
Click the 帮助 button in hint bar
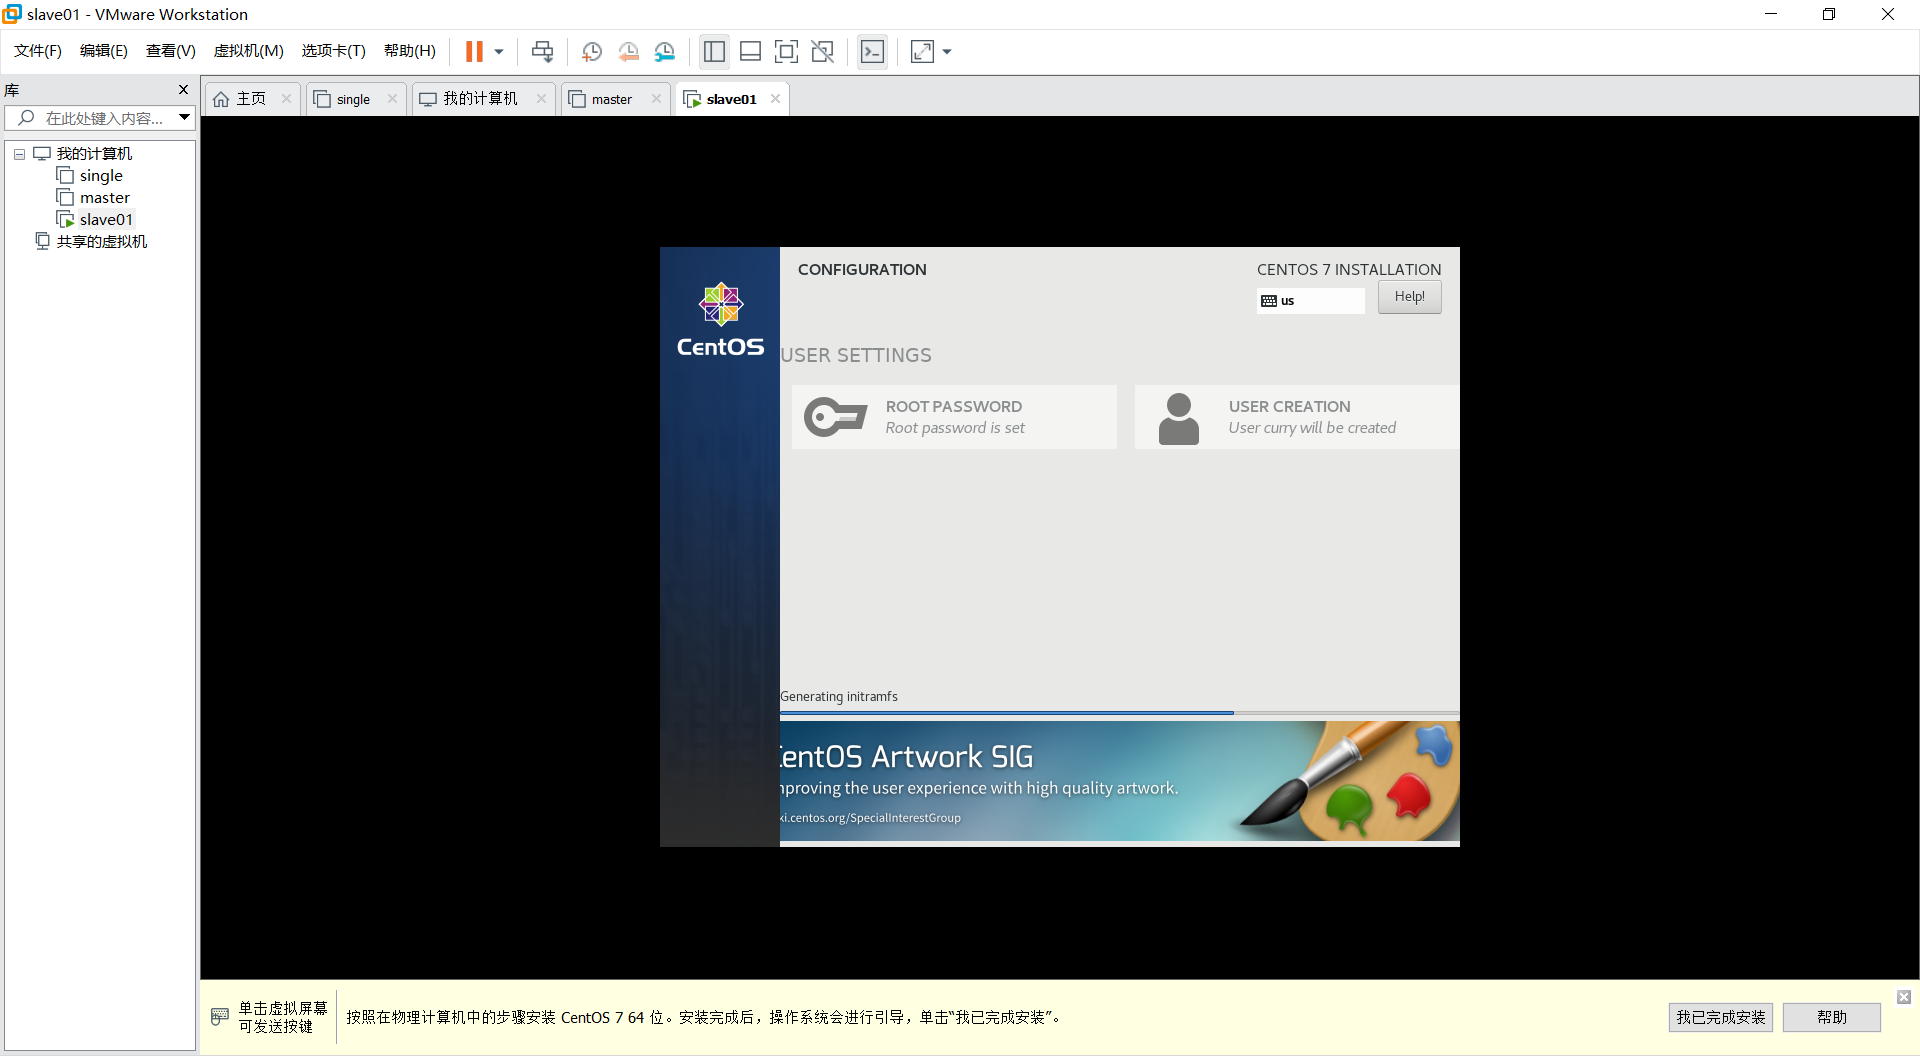1831,1017
